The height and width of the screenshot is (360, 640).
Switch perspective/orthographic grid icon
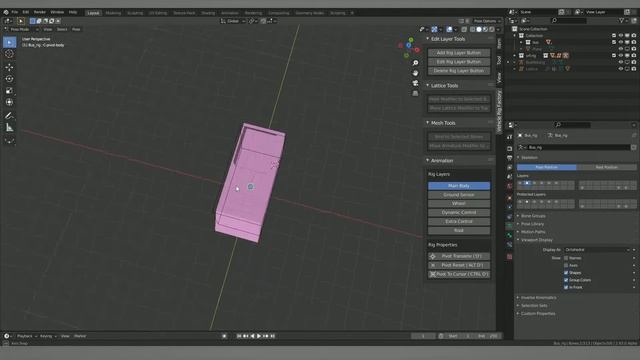(x=415, y=93)
